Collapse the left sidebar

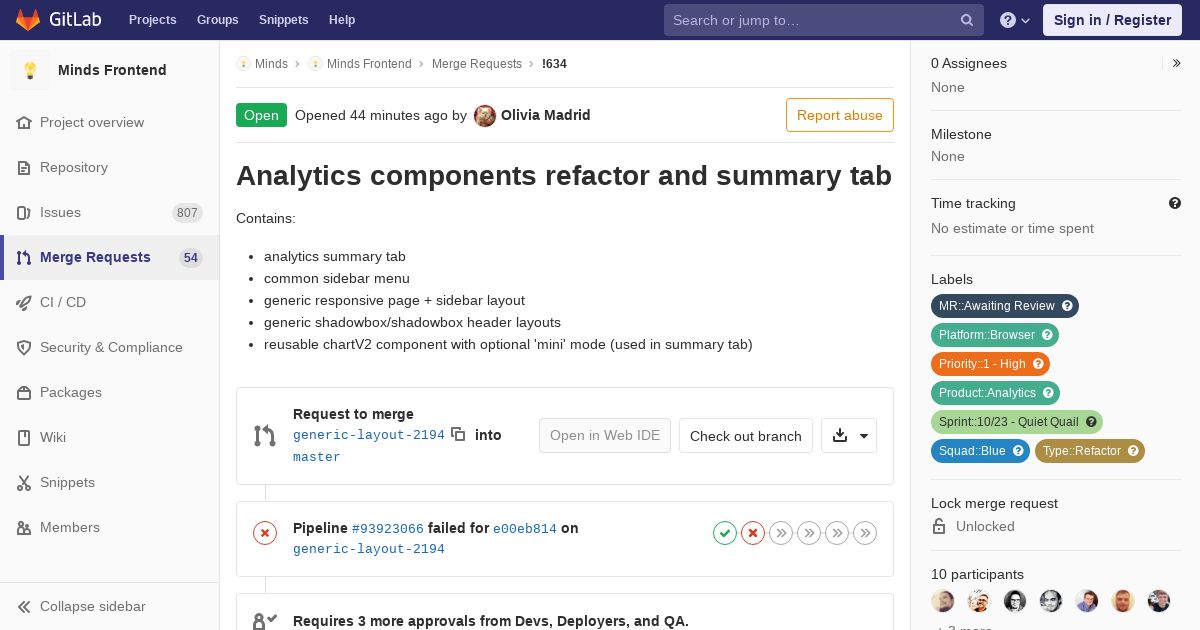pyautogui.click(x=110, y=606)
